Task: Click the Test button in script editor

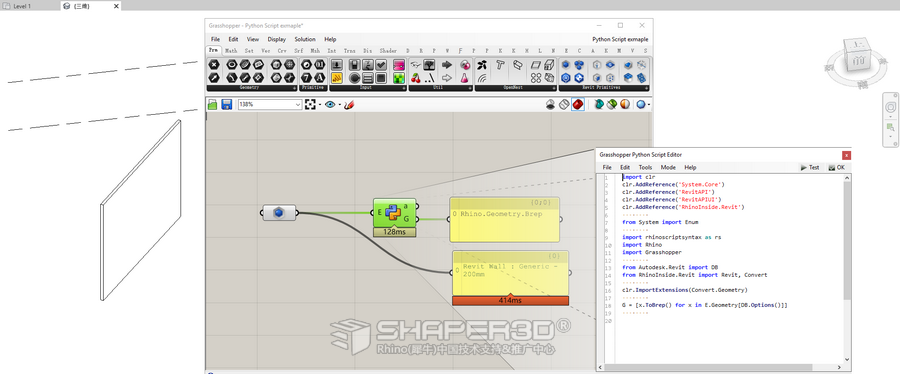Action: pyautogui.click(x=810, y=167)
